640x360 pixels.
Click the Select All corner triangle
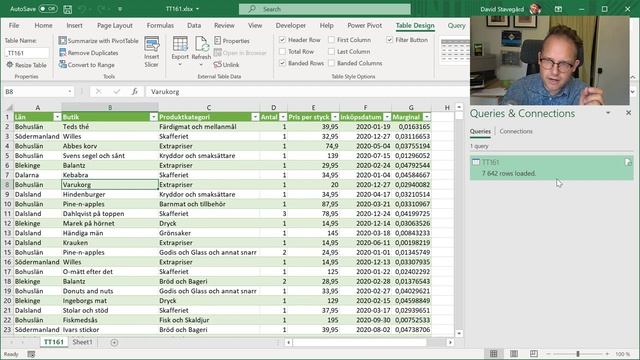click(9, 107)
